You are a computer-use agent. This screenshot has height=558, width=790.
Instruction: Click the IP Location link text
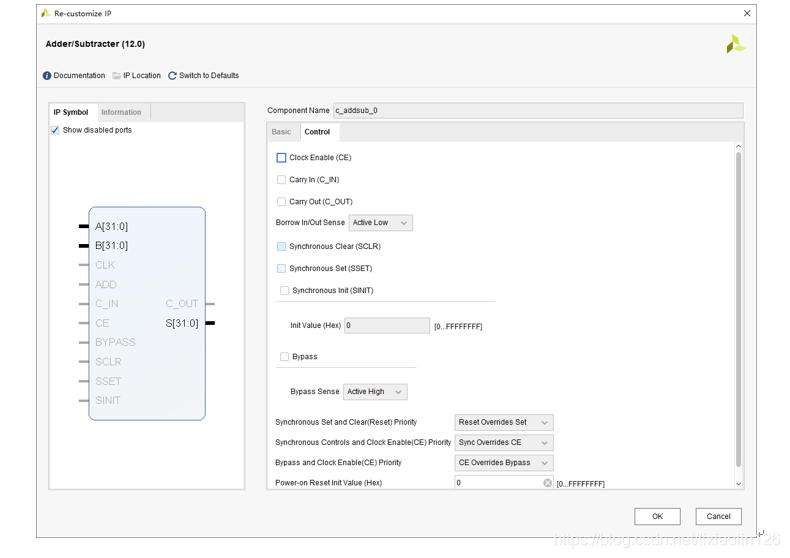point(142,76)
